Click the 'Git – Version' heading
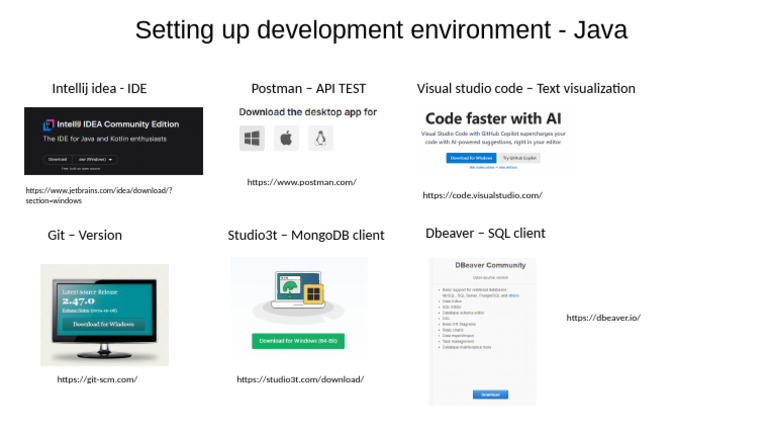Viewport: 768px width, 433px height. 85,235
